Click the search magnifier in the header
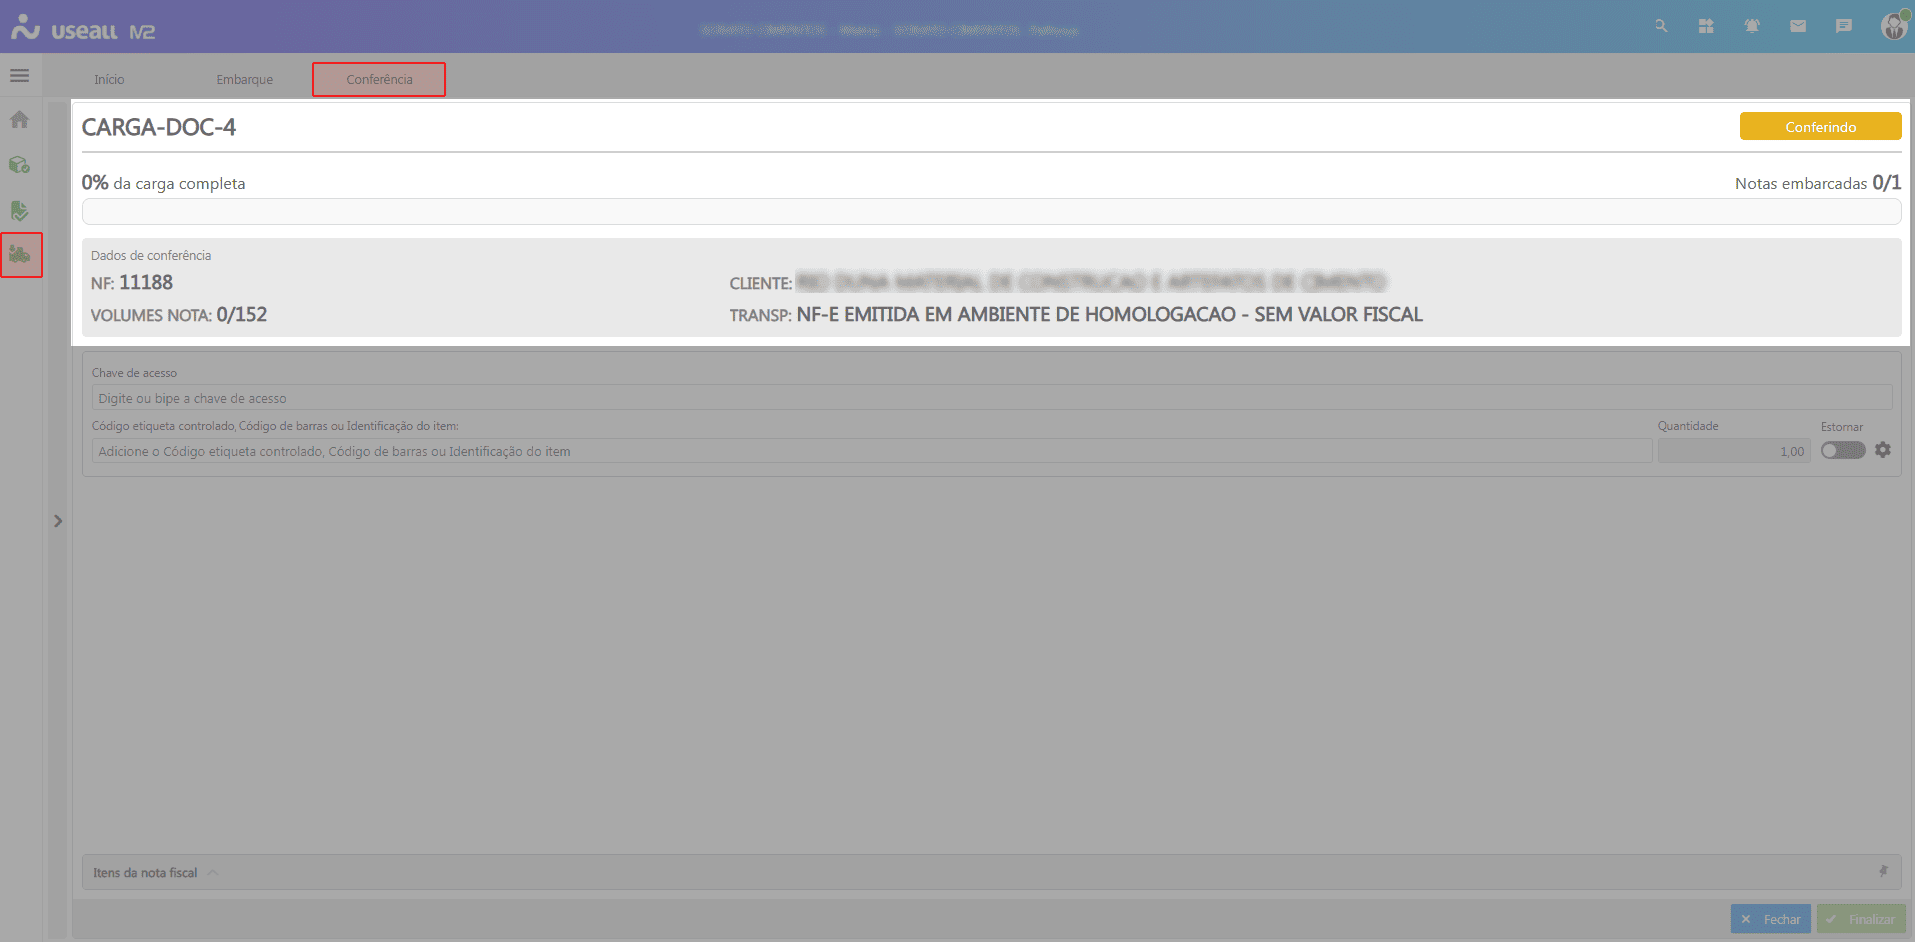1915x942 pixels. pos(1661,26)
